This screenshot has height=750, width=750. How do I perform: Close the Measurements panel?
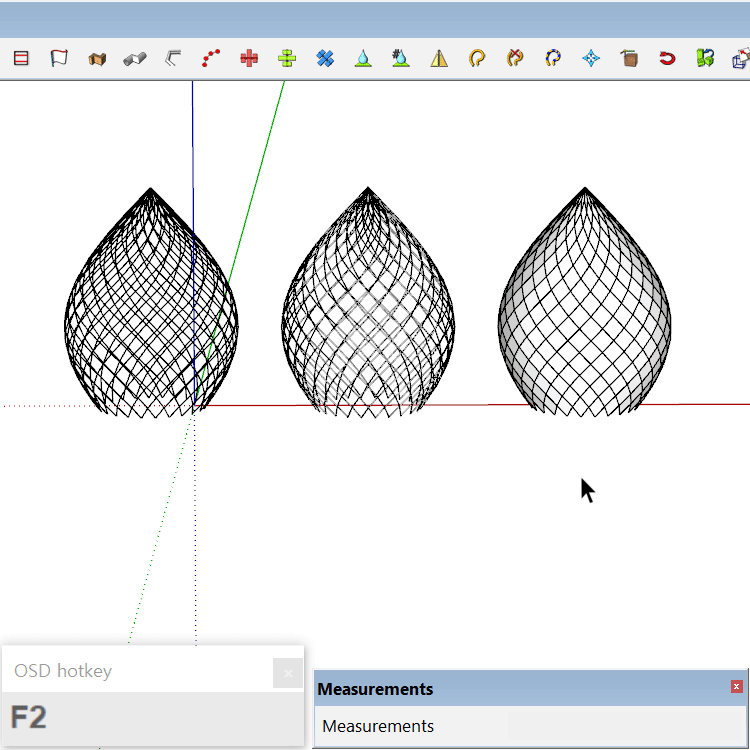[737, 687]
